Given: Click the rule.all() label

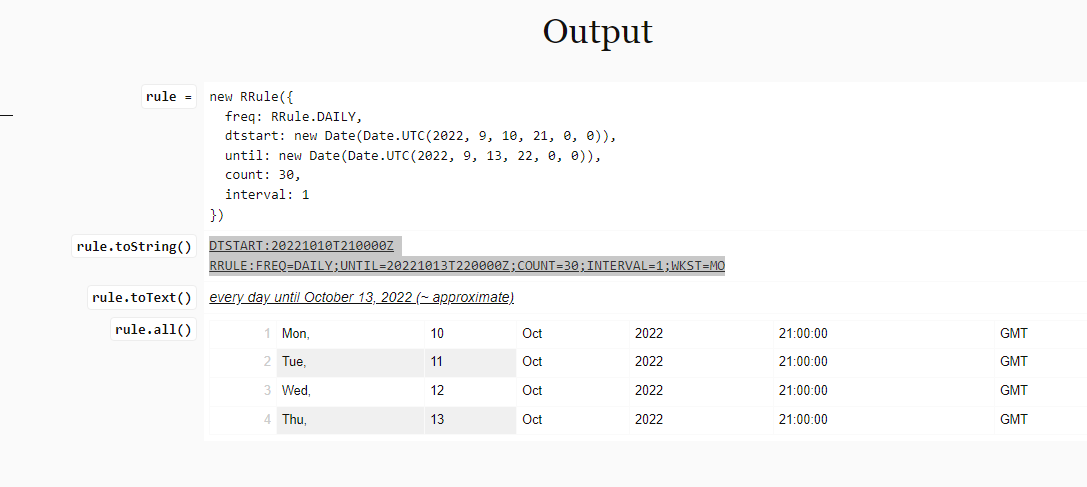Looking at the screenshot, I should (153, 330).
